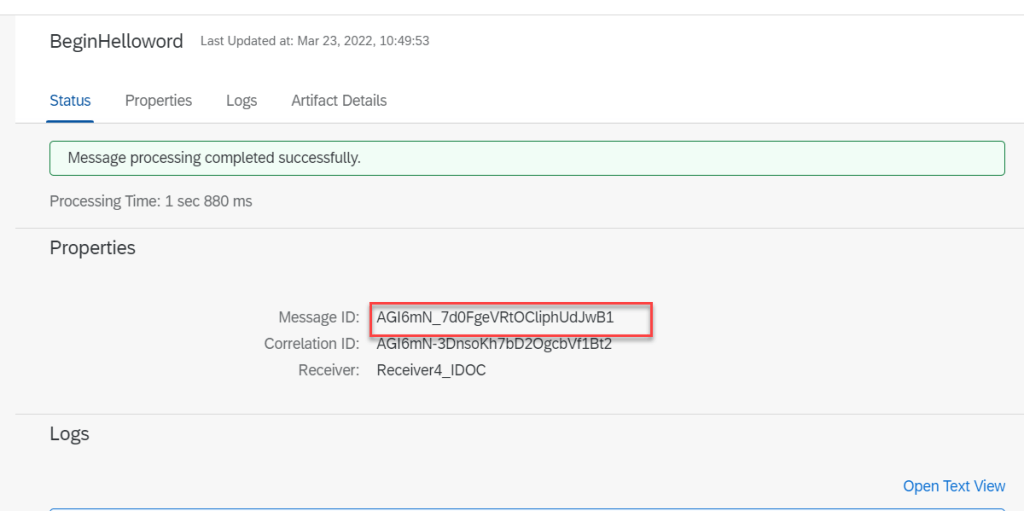The height and width of the screenshot is (511, 1024).
Task: Click the Properties section heading
Action: tap(92, 248)
